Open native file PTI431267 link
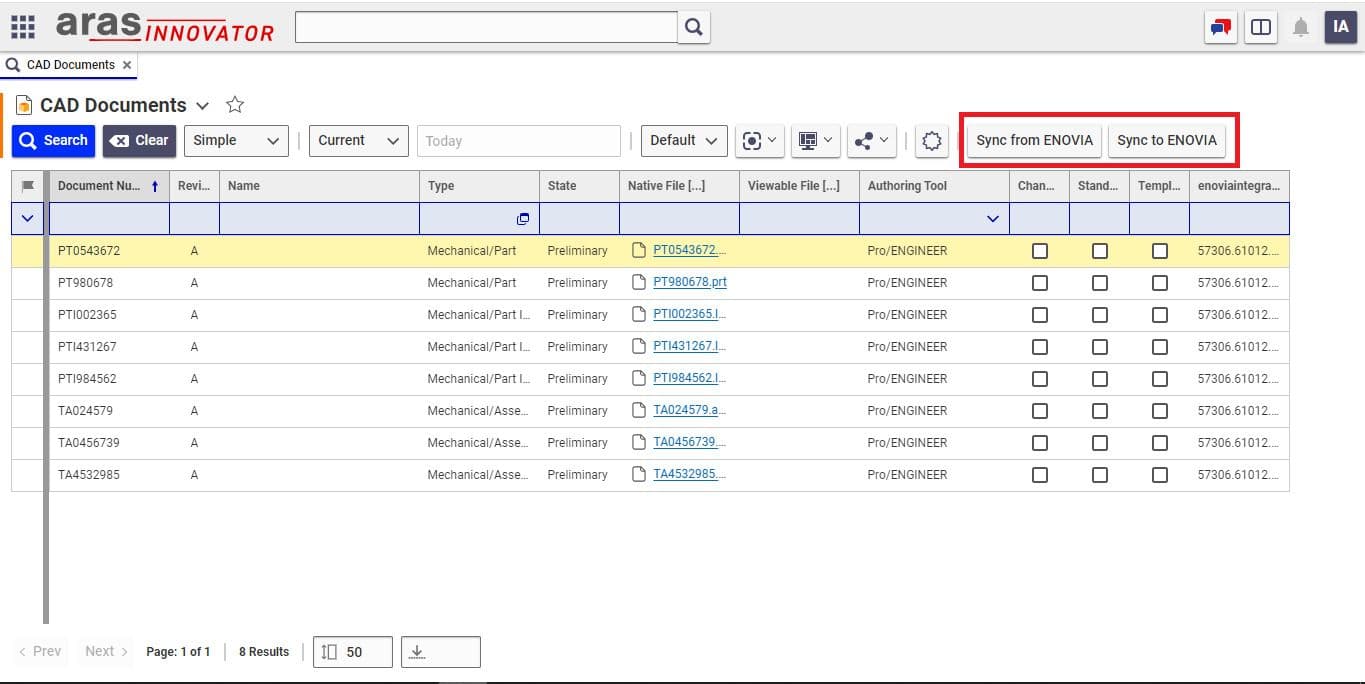This screenshot has width=1365, height=684. click(690, 347)
